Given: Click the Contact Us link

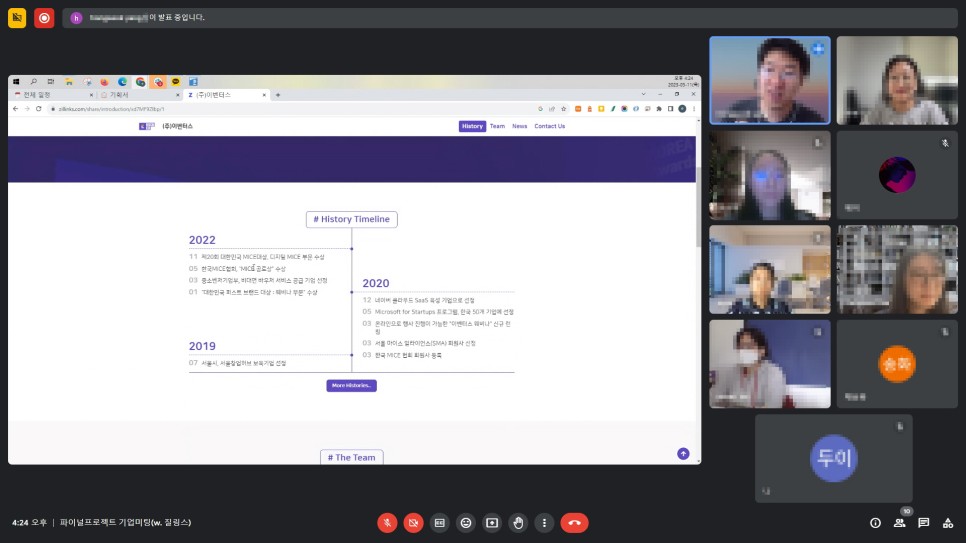Looking at the screenshot, I should click(549, 126).
